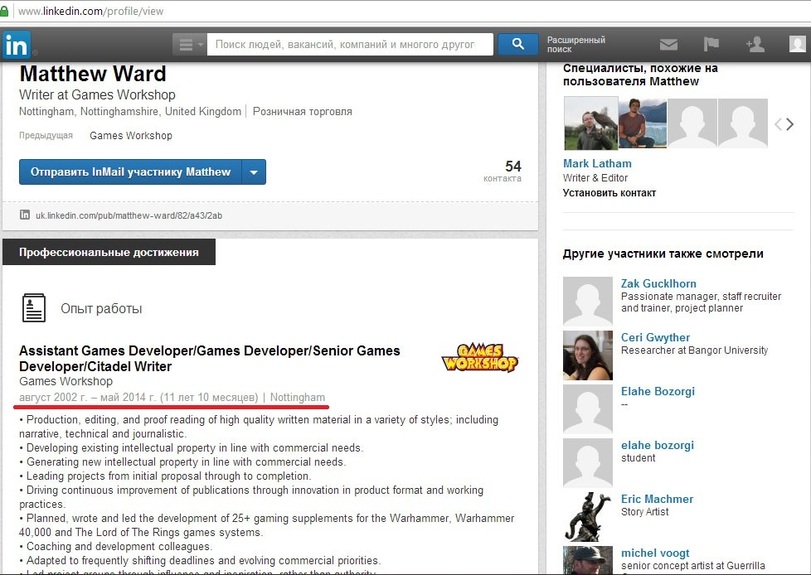Click the browser URL address text
Screen dimensions: 811x575
tap(91, 11)
